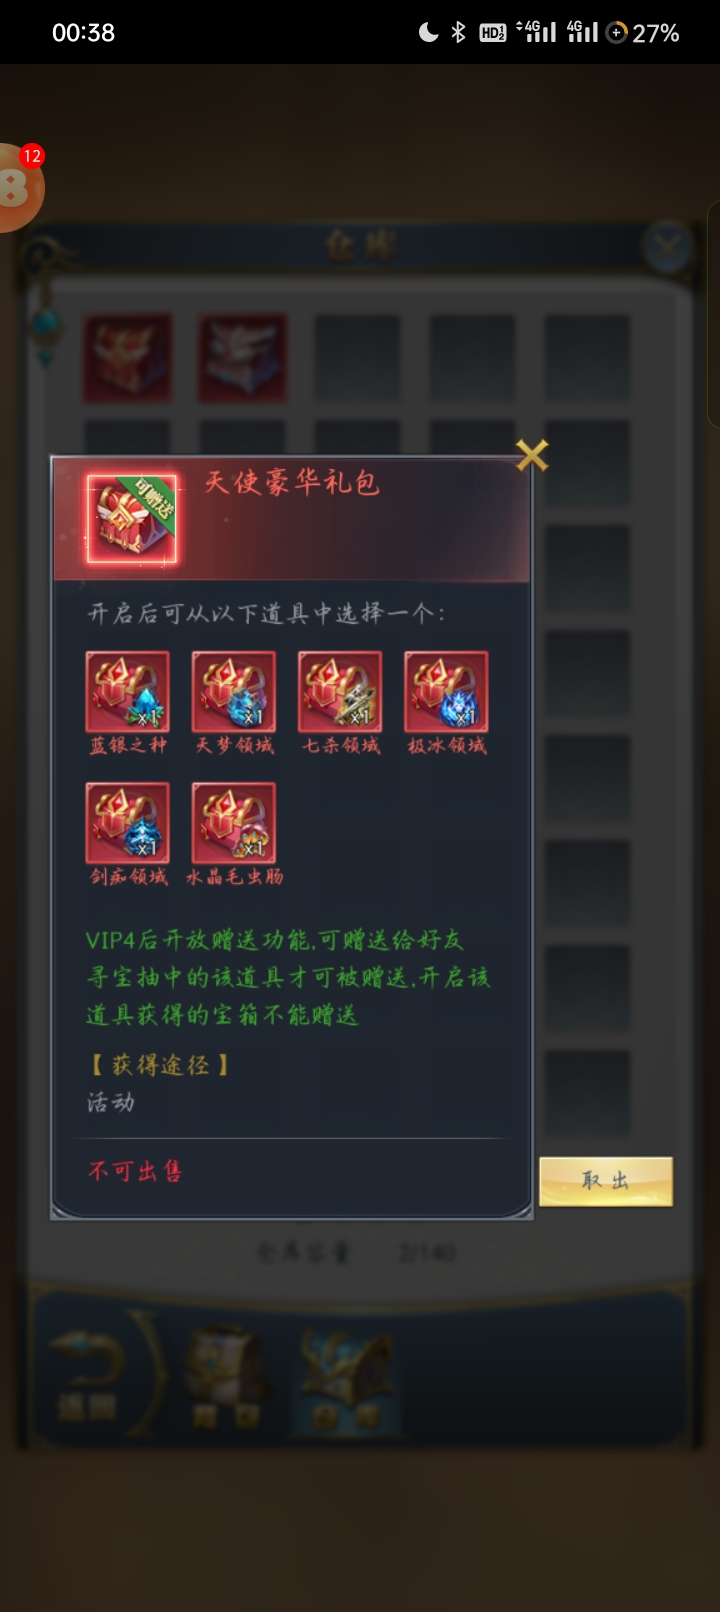
Task: Close the 仓库 warehouse window
Action: 667,246
